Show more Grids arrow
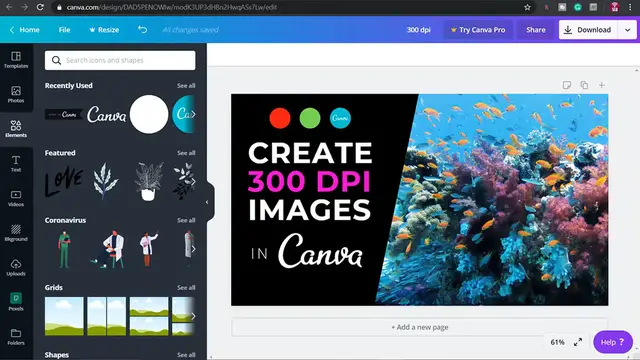The height and width of the screenshot is (360, 640). [193, 316]
